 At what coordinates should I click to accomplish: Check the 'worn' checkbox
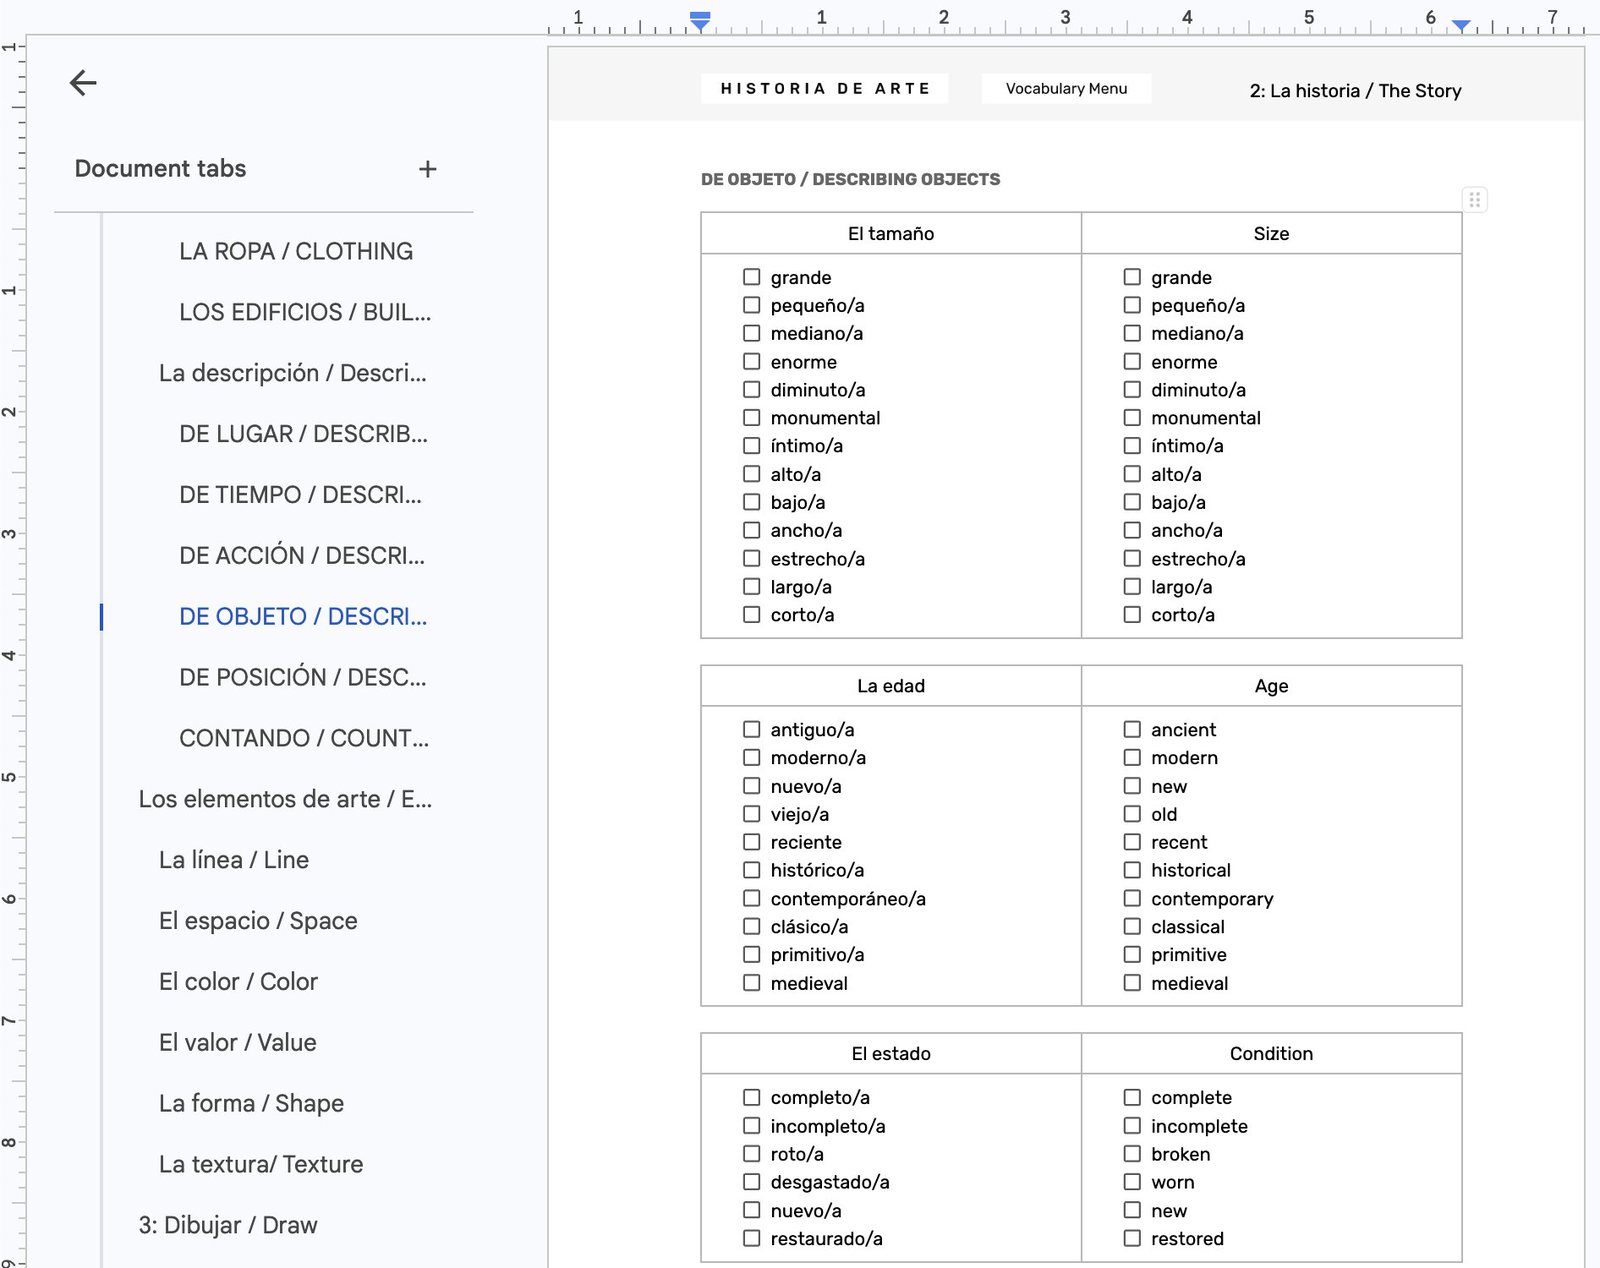click(1132, 1182)
